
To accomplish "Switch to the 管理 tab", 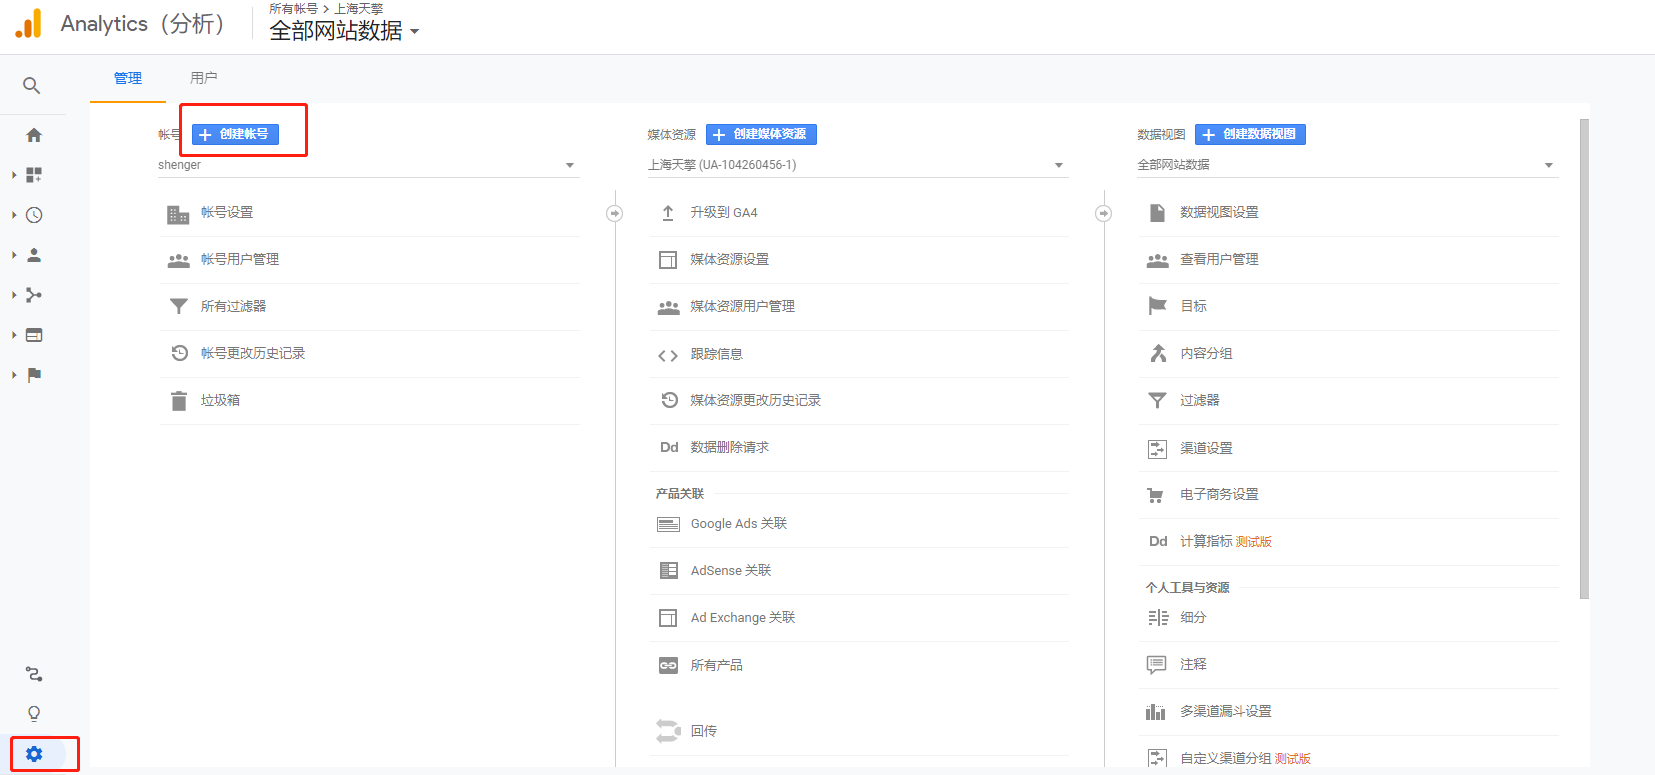I will [128, 78].
